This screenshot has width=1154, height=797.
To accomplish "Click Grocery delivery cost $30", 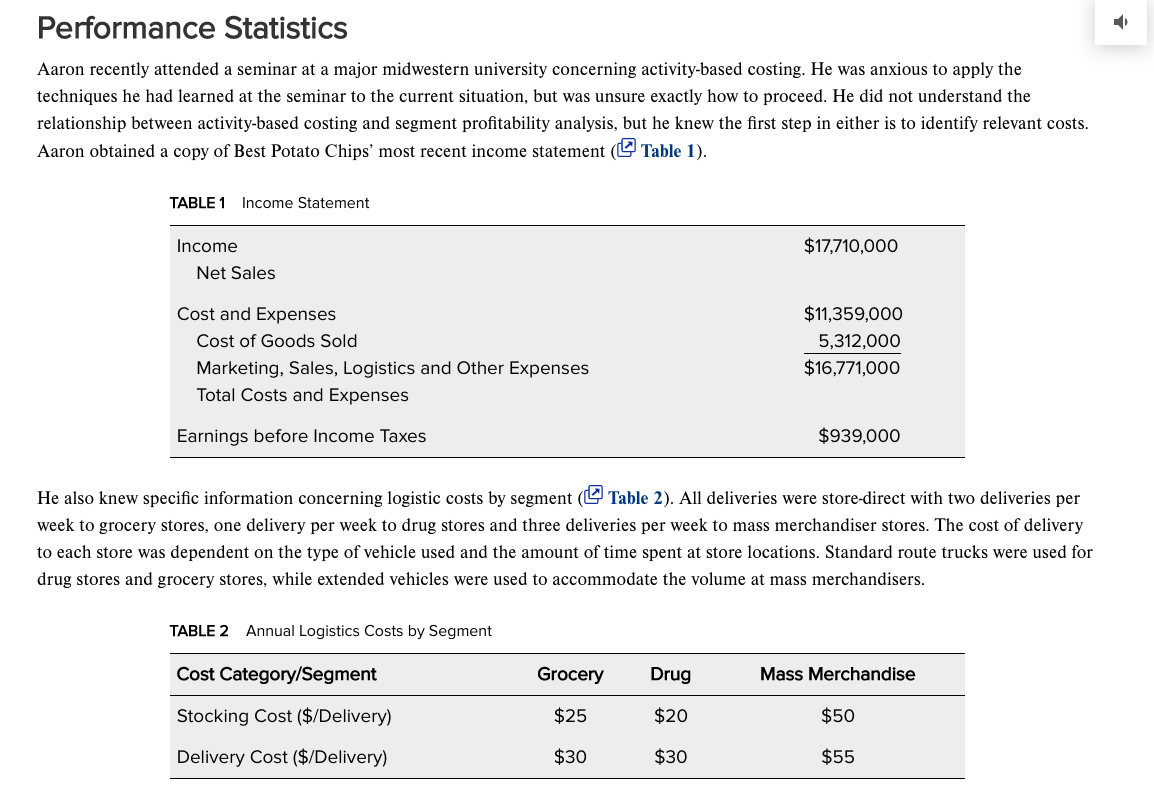I will pos(570,757).
